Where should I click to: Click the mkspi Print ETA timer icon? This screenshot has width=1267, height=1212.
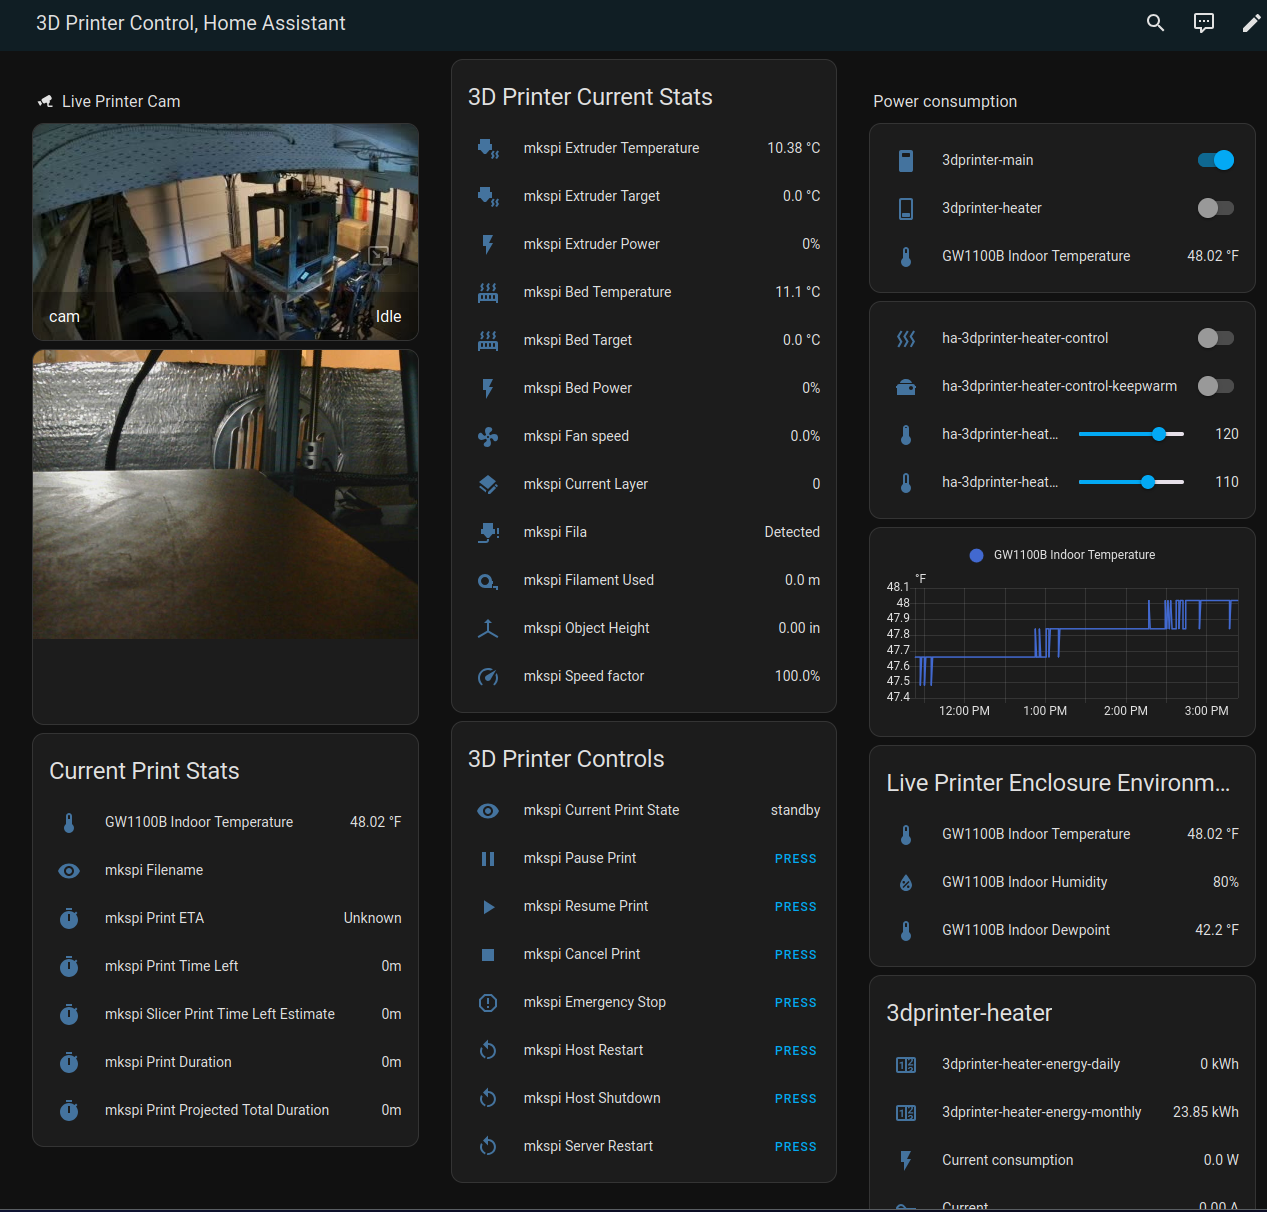[69, 918]
